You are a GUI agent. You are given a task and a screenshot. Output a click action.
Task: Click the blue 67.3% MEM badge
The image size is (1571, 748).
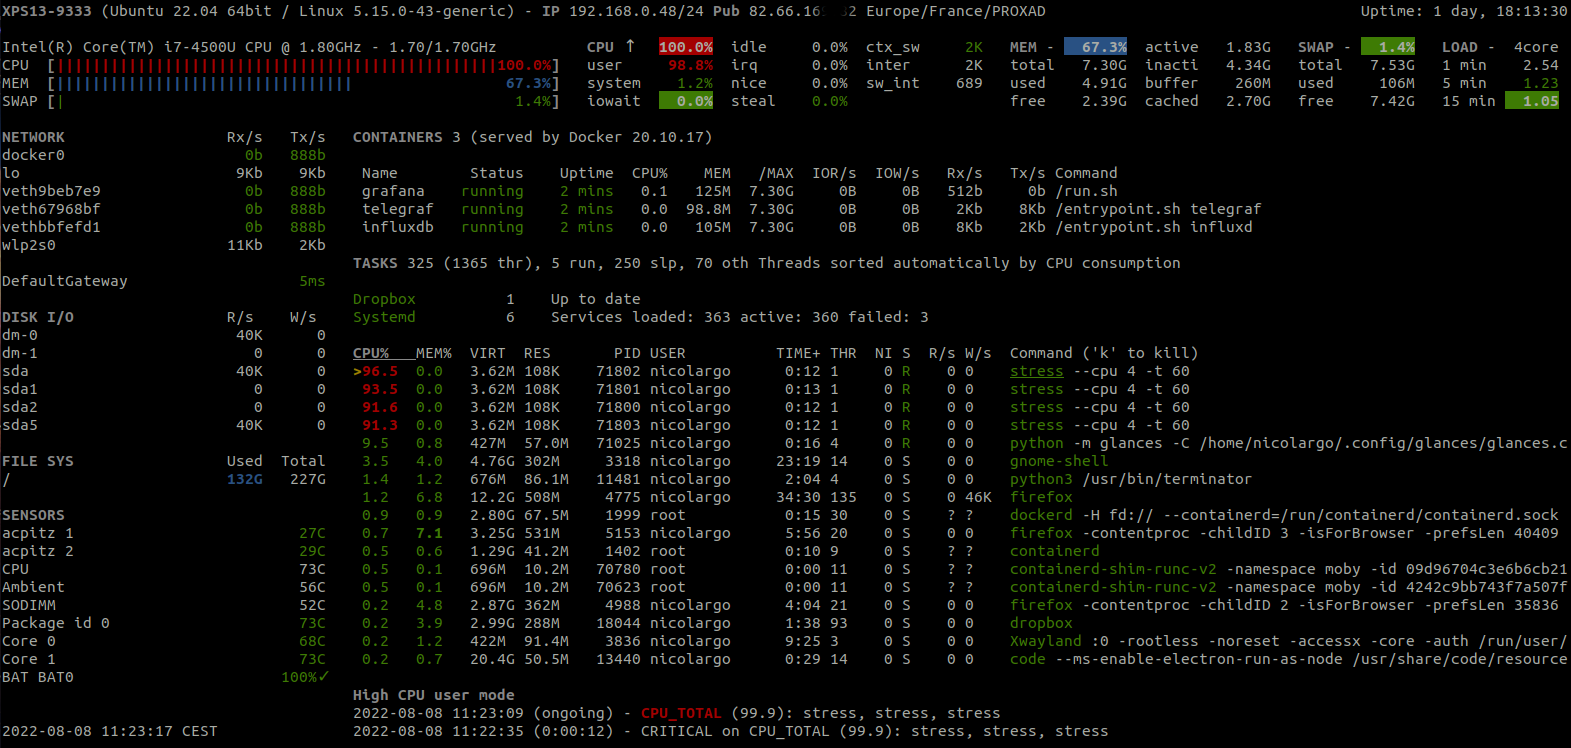pos(1096,47)
